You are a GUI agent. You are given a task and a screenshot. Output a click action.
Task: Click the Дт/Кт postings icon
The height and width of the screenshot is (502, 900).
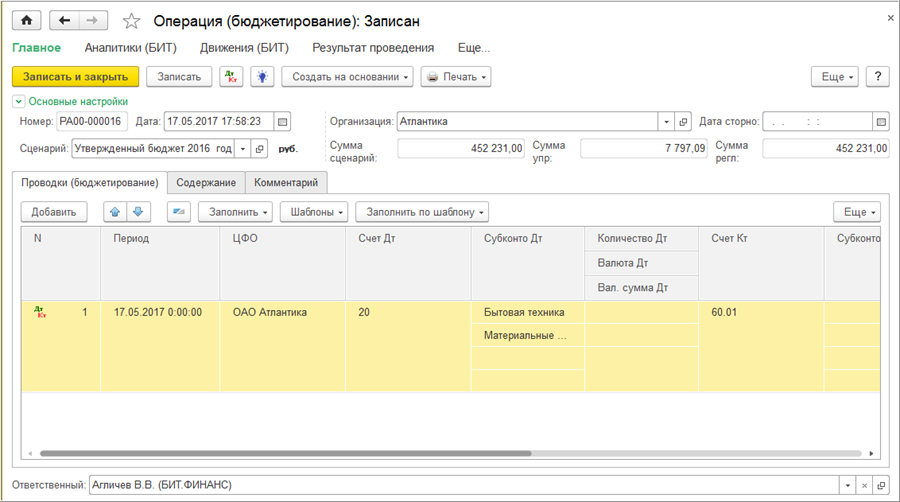231,77
